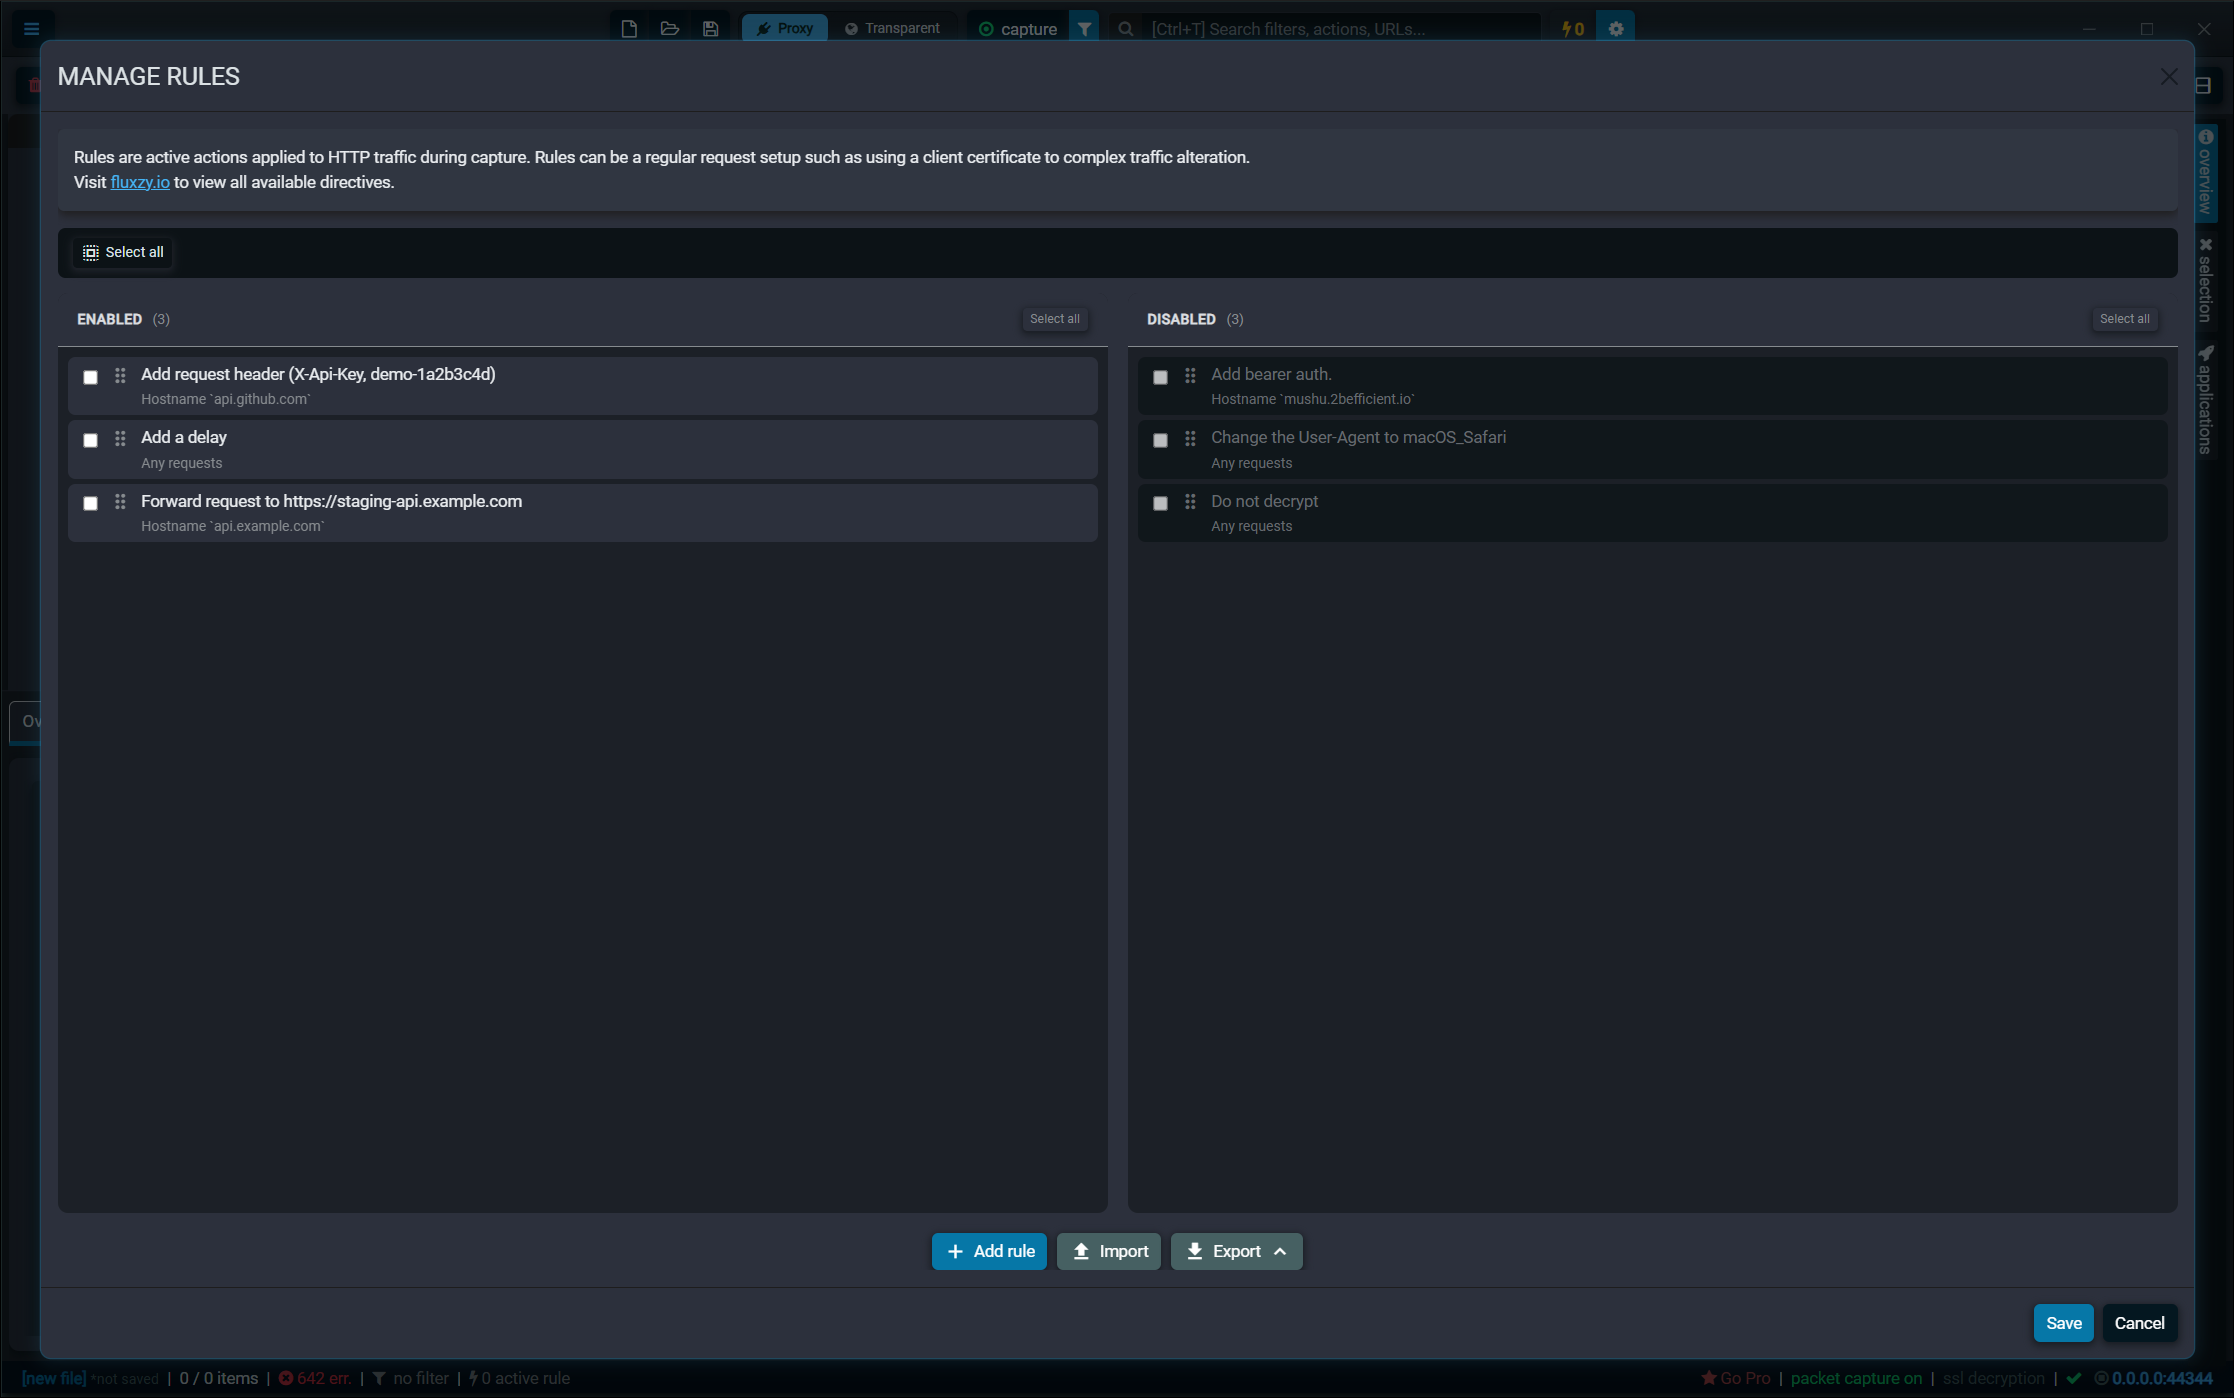This screenshot has width=2234, height=1398.
Task: Click the Save button
Action: pyautogui.click(x=2063, y=1323)
